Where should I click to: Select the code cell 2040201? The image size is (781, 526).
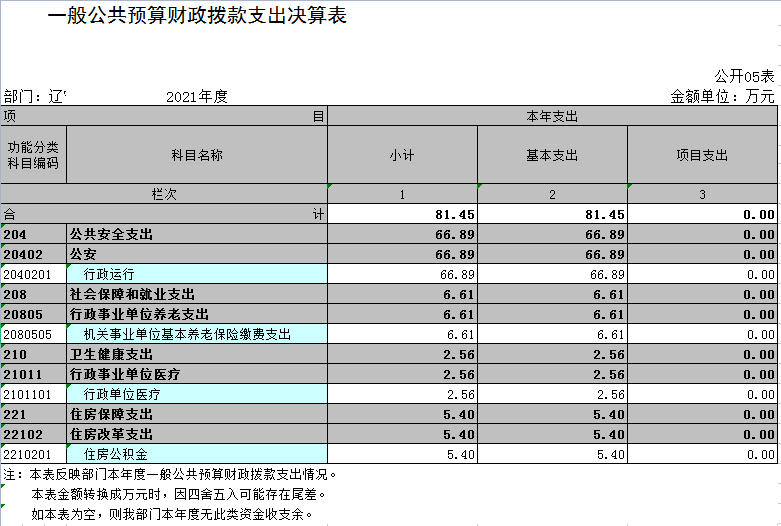(33, 274)
